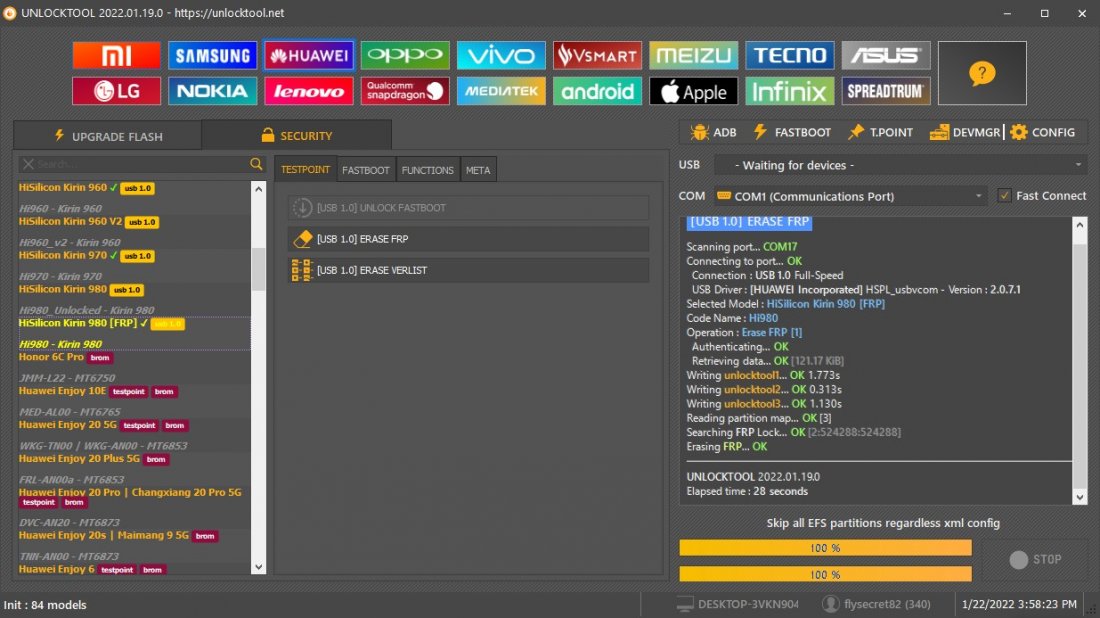
Task: Open the Fastboot tool in toolbar
Action: (792, 133)
